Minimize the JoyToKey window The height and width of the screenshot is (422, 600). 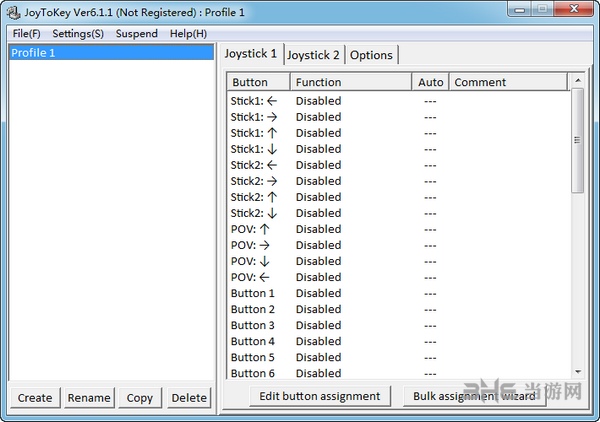pyautogui.click(x=519, y=9)
